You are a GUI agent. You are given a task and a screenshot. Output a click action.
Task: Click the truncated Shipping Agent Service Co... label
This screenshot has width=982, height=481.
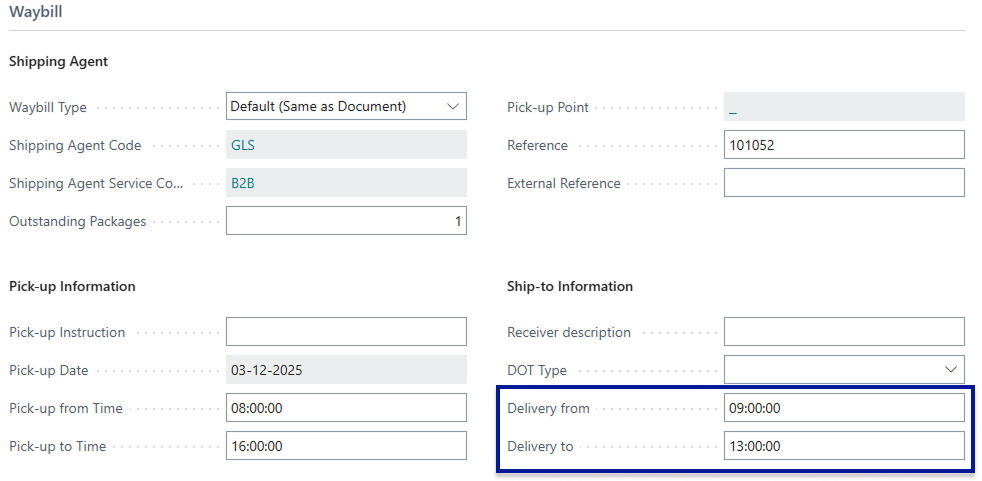point(96,184)
